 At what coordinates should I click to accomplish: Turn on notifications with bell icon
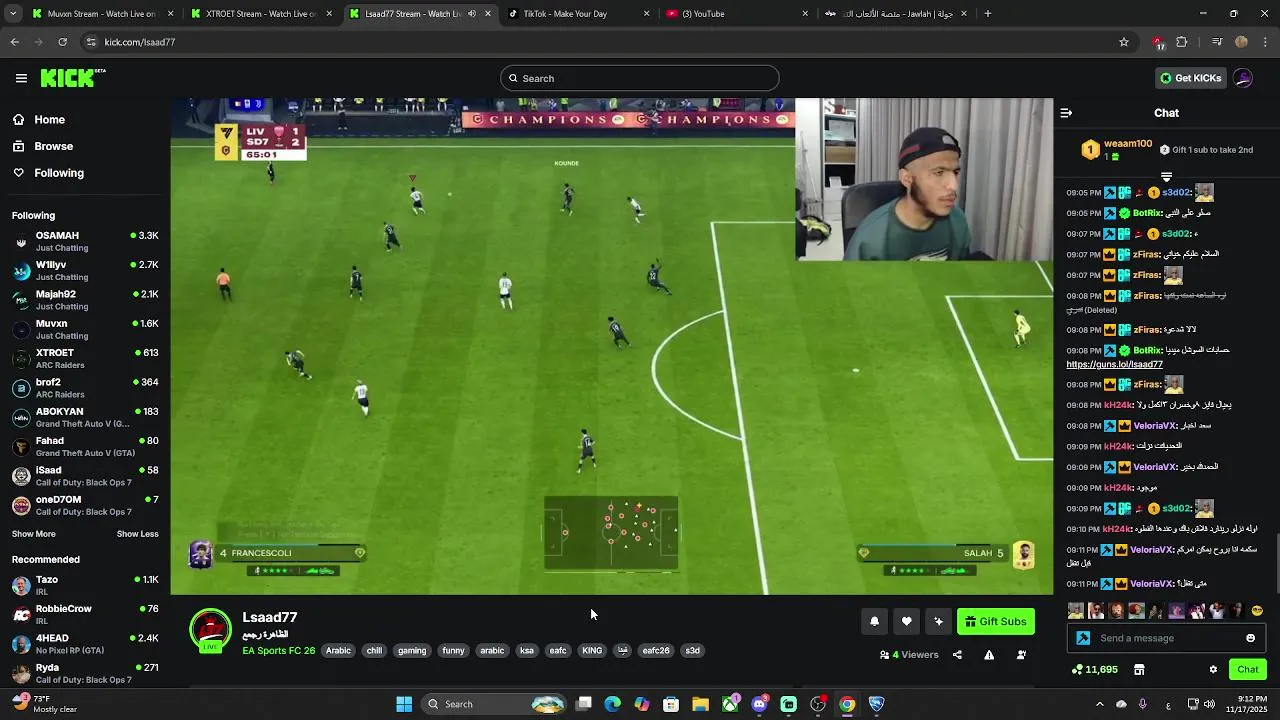click(874, 621)
